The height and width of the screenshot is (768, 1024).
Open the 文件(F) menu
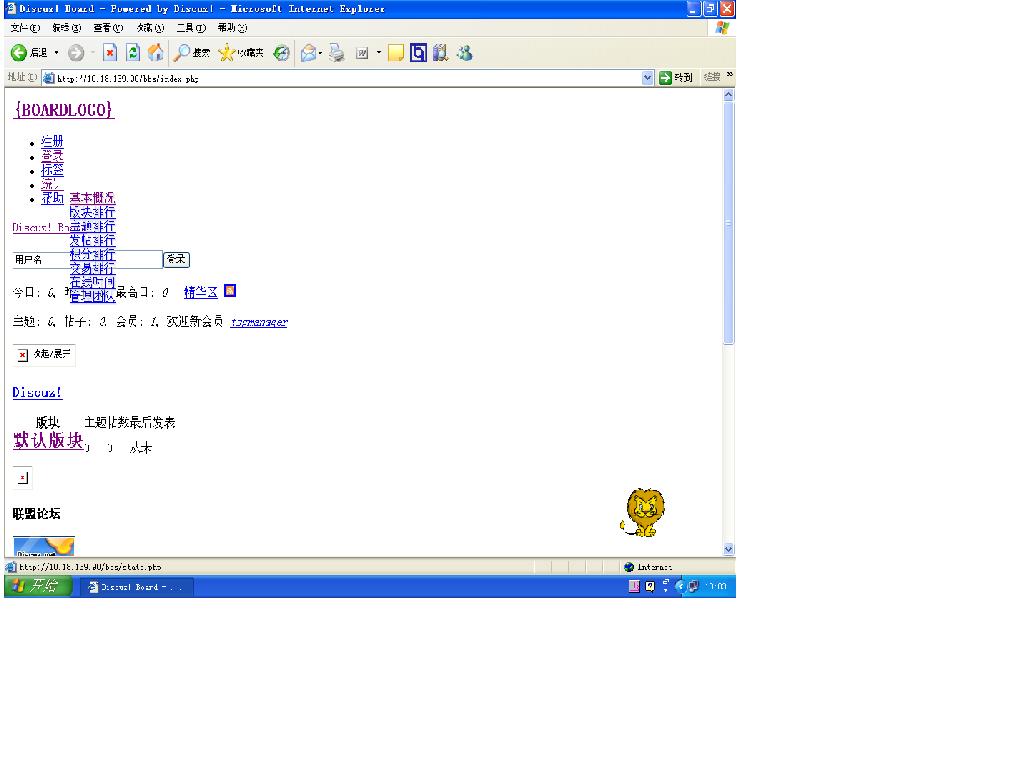25,27
